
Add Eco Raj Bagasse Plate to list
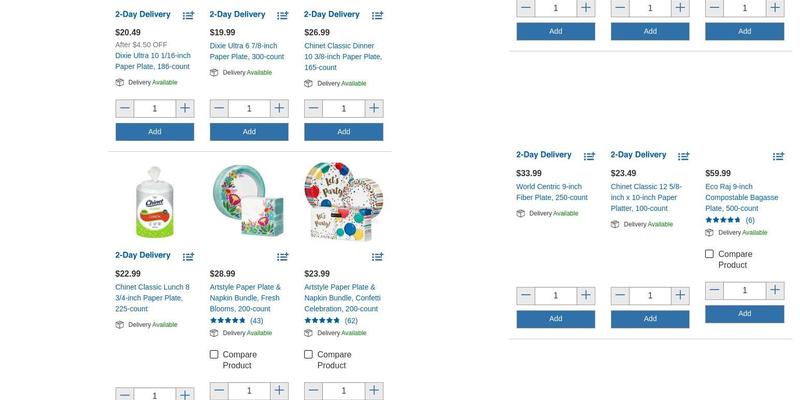(x=778, y=156)
